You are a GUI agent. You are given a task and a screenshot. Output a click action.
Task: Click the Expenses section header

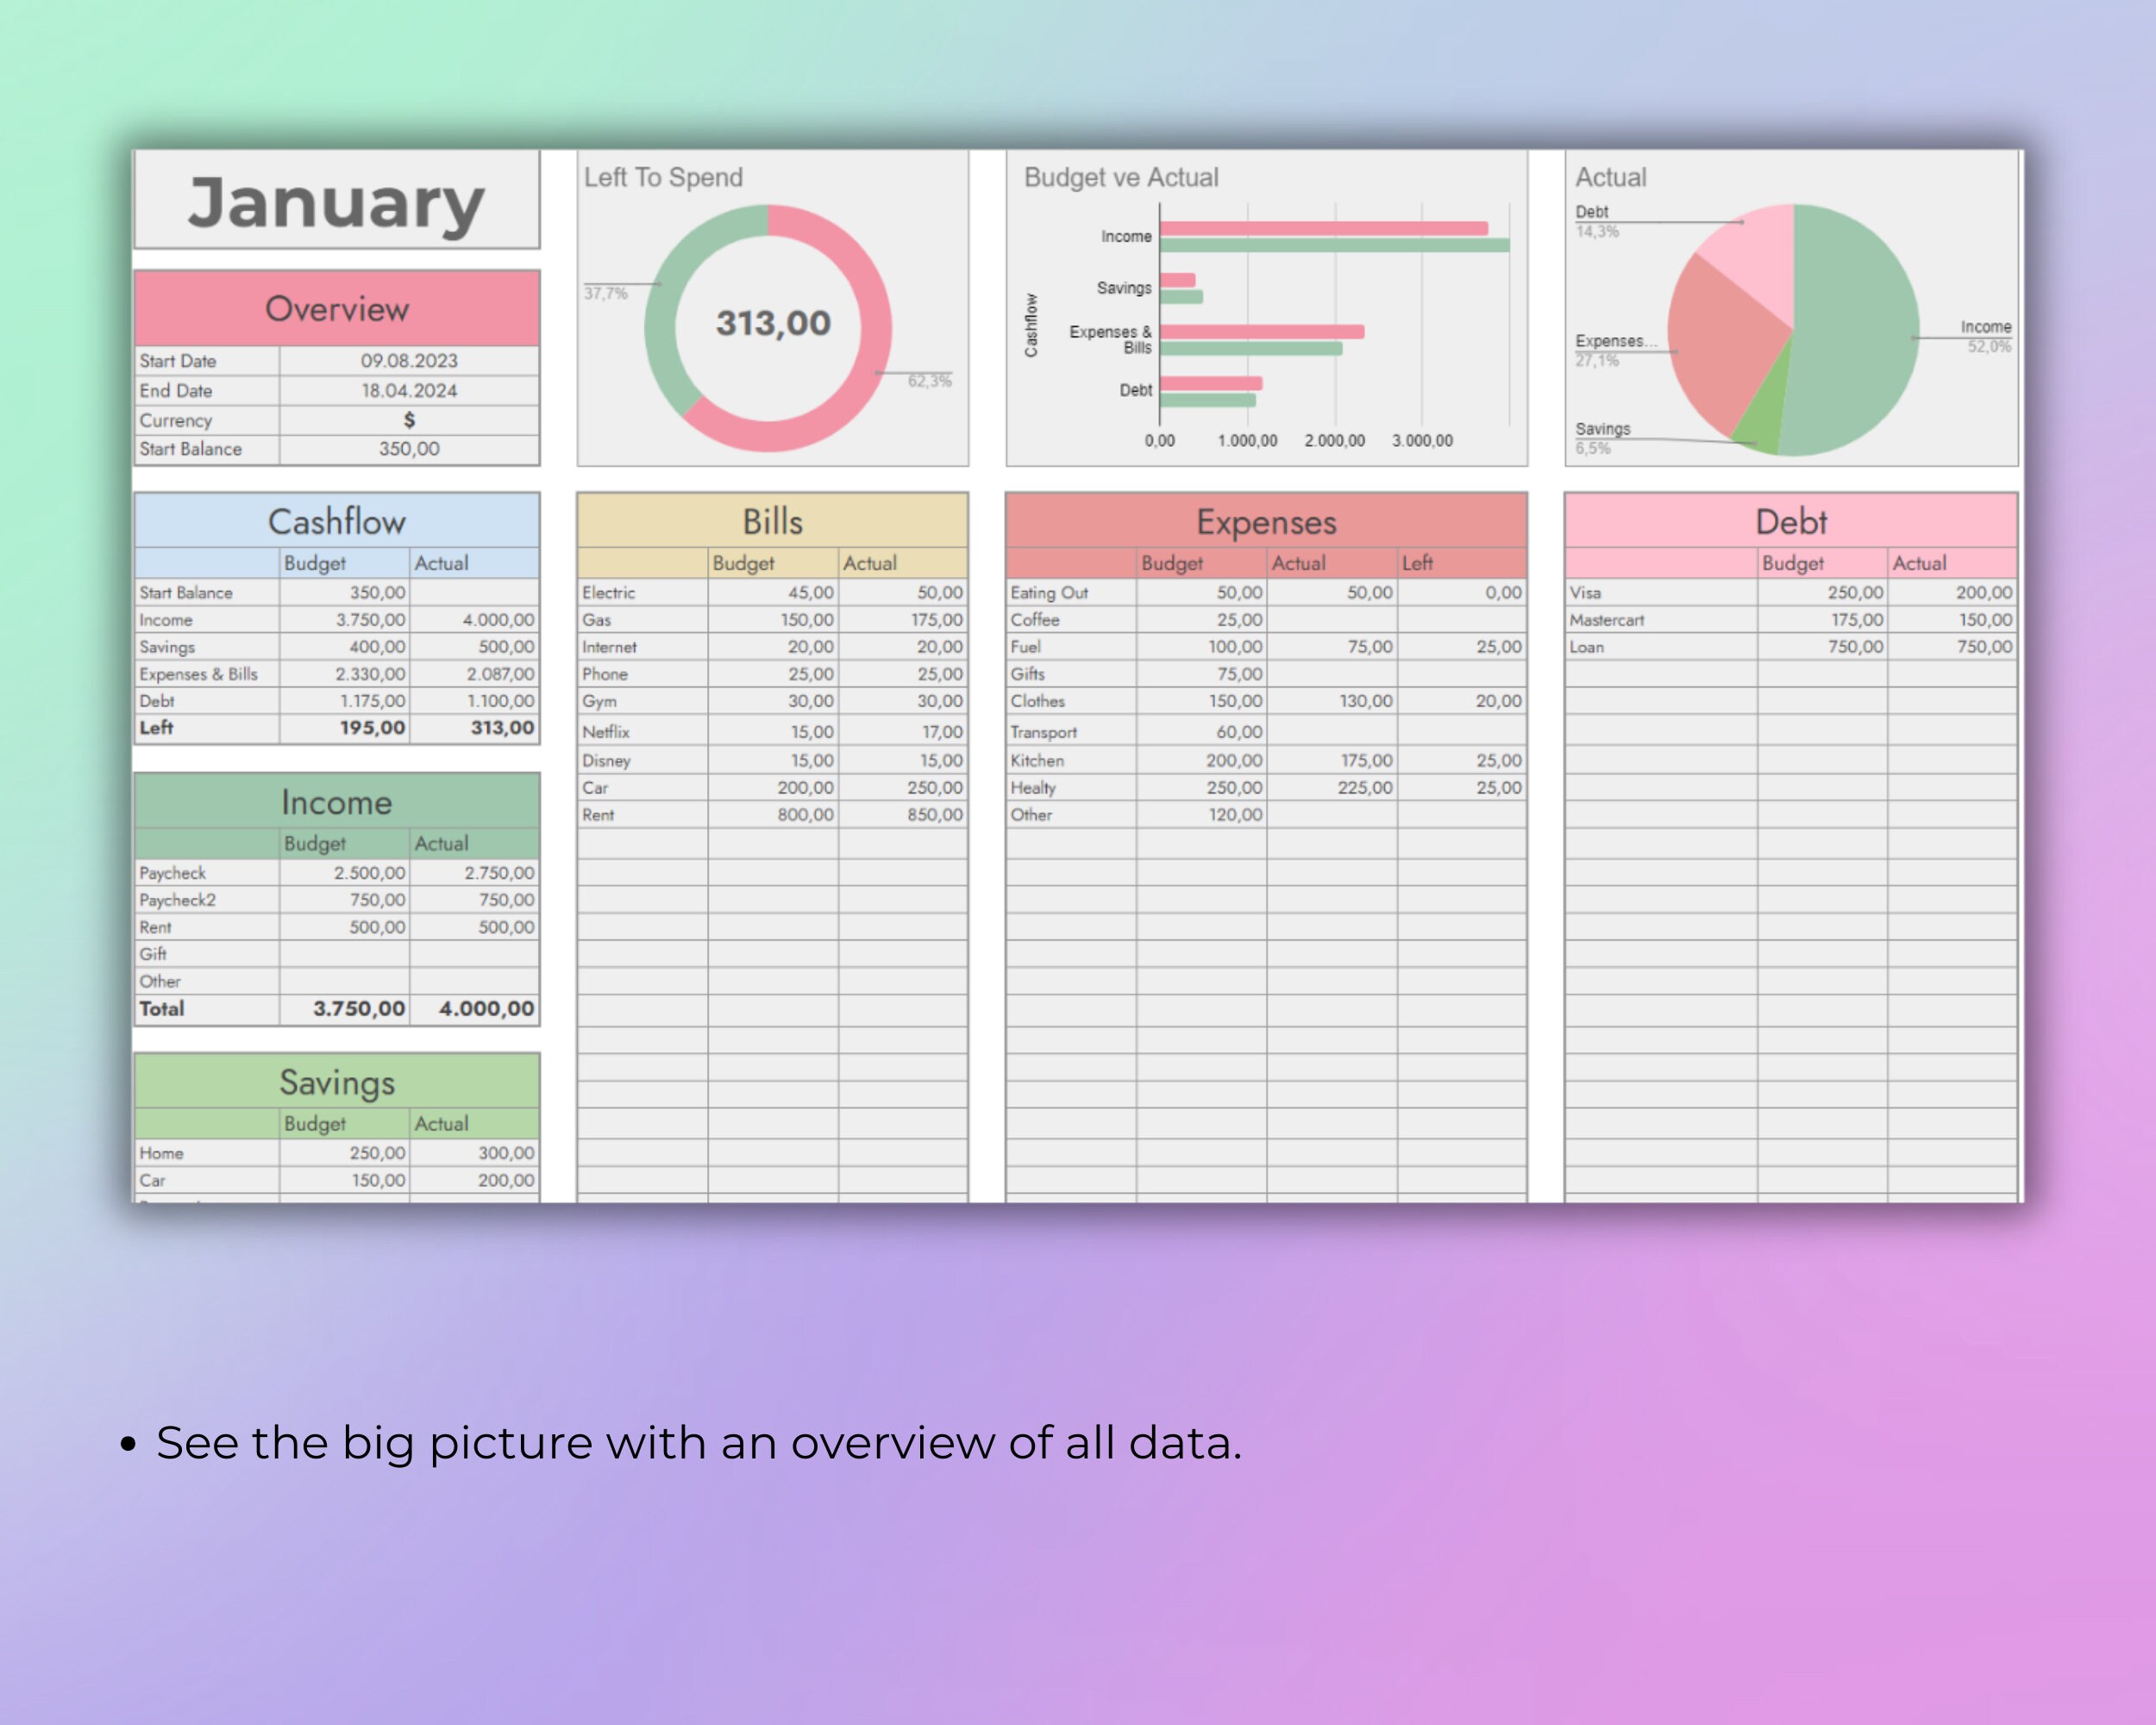[x=1264, y=521]
